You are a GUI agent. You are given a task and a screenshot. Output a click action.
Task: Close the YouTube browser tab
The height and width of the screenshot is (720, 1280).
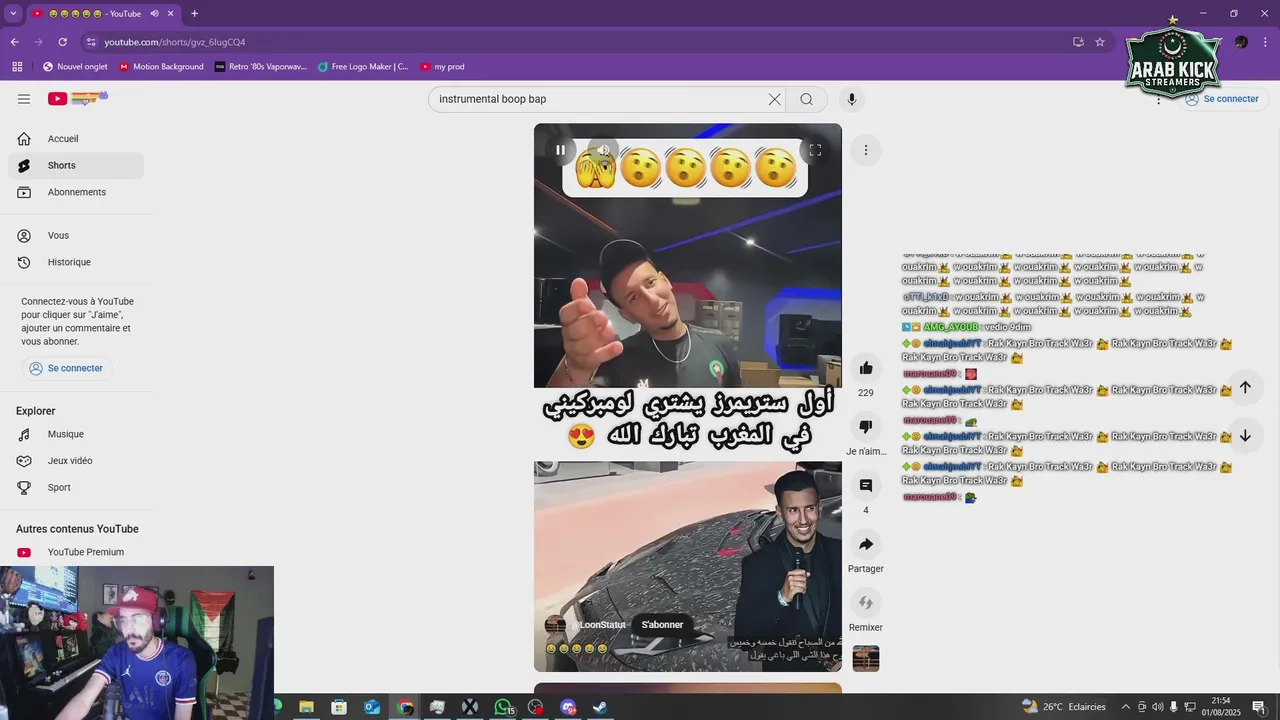tap(171, 13)
